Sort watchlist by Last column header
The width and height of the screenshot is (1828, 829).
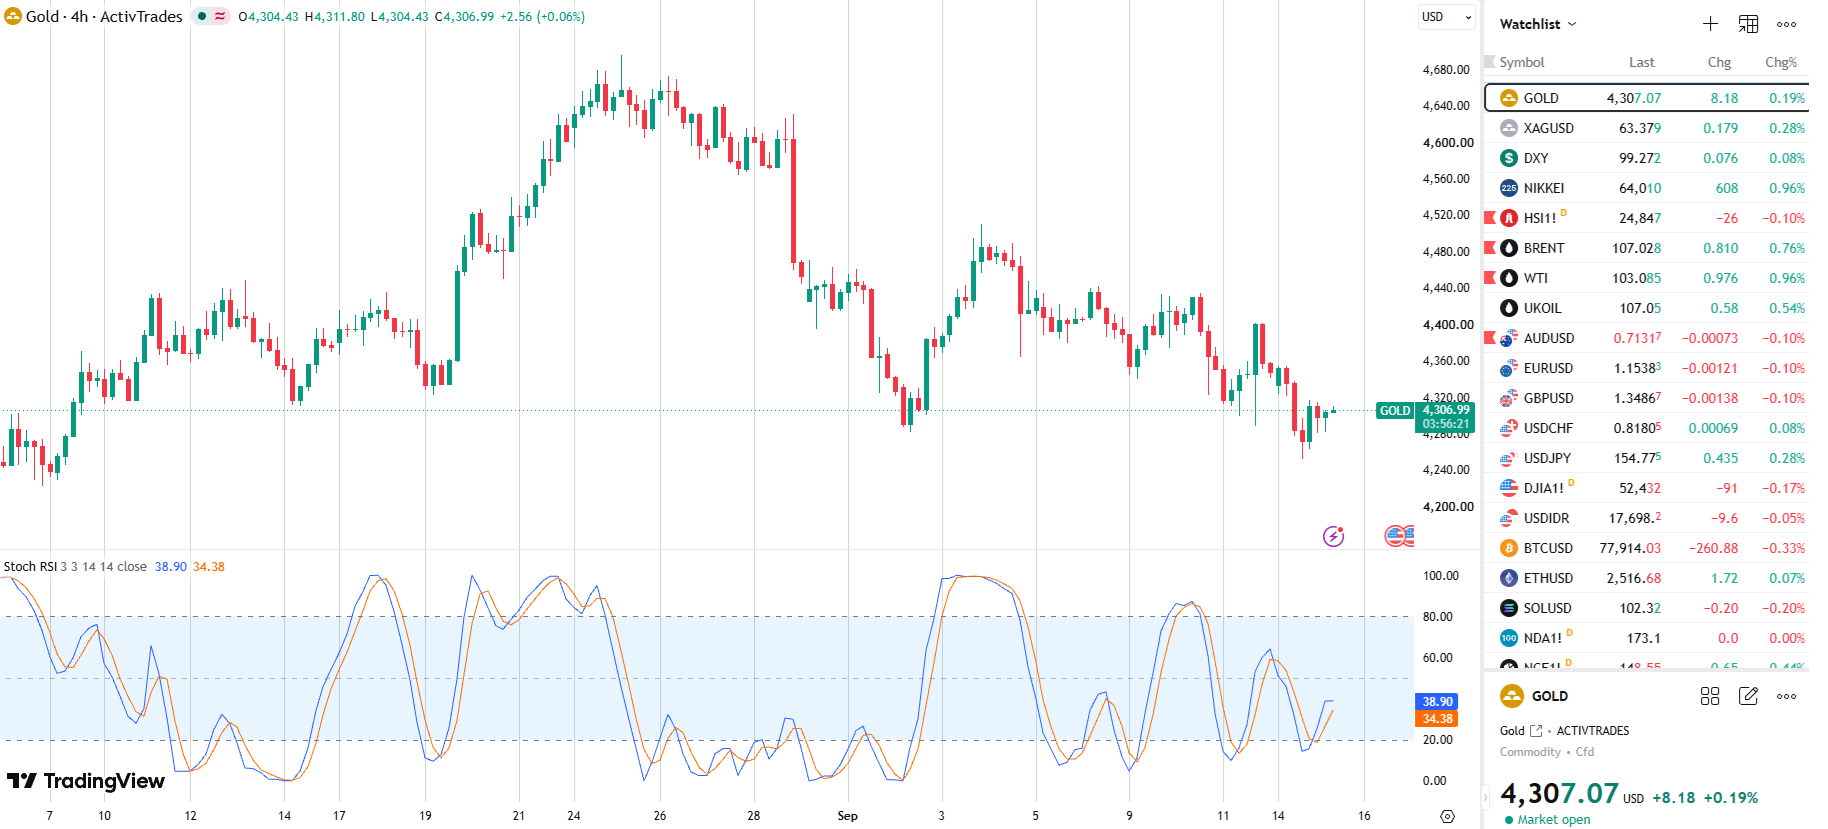coord(1642,62)
